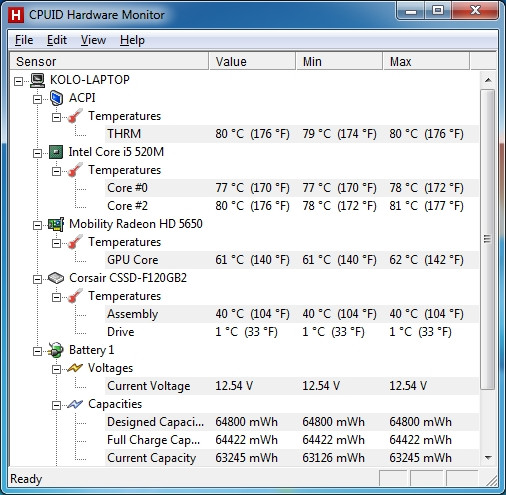This screenshot has height=495, width=506.
Task: Collapse the ACPI node
Action: click(x=38, y=99)
